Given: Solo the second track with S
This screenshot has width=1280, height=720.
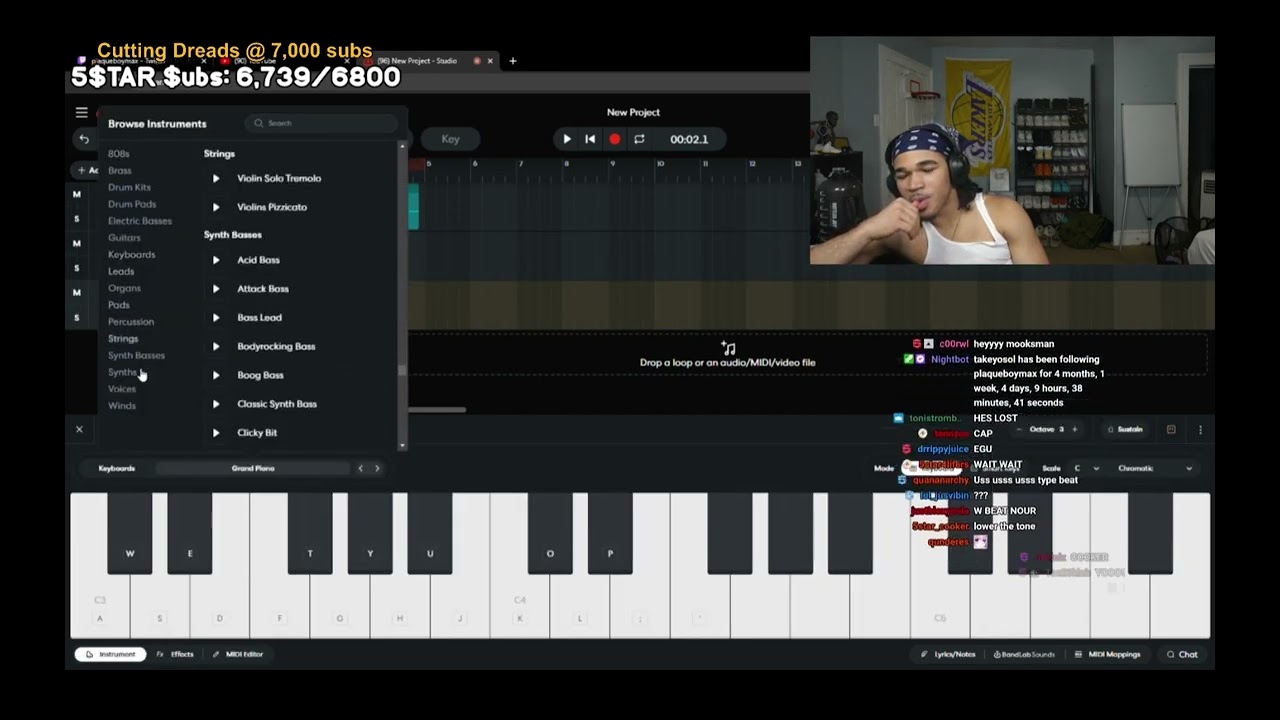Looking at the screenshot, I should [77, 268].
